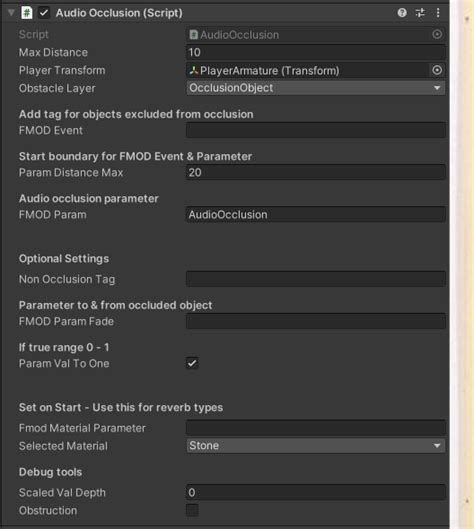Click 'Add tag for objects excluded' header
474x529 pixels.
click(x=136, y=114)
